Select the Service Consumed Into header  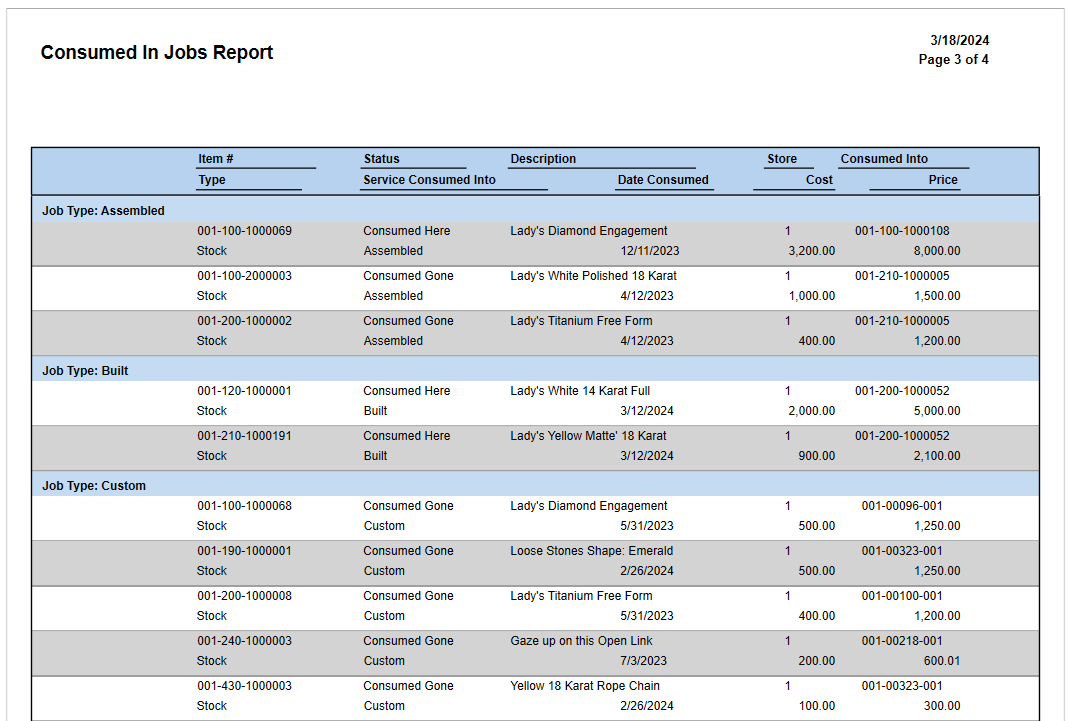point(429,180)
